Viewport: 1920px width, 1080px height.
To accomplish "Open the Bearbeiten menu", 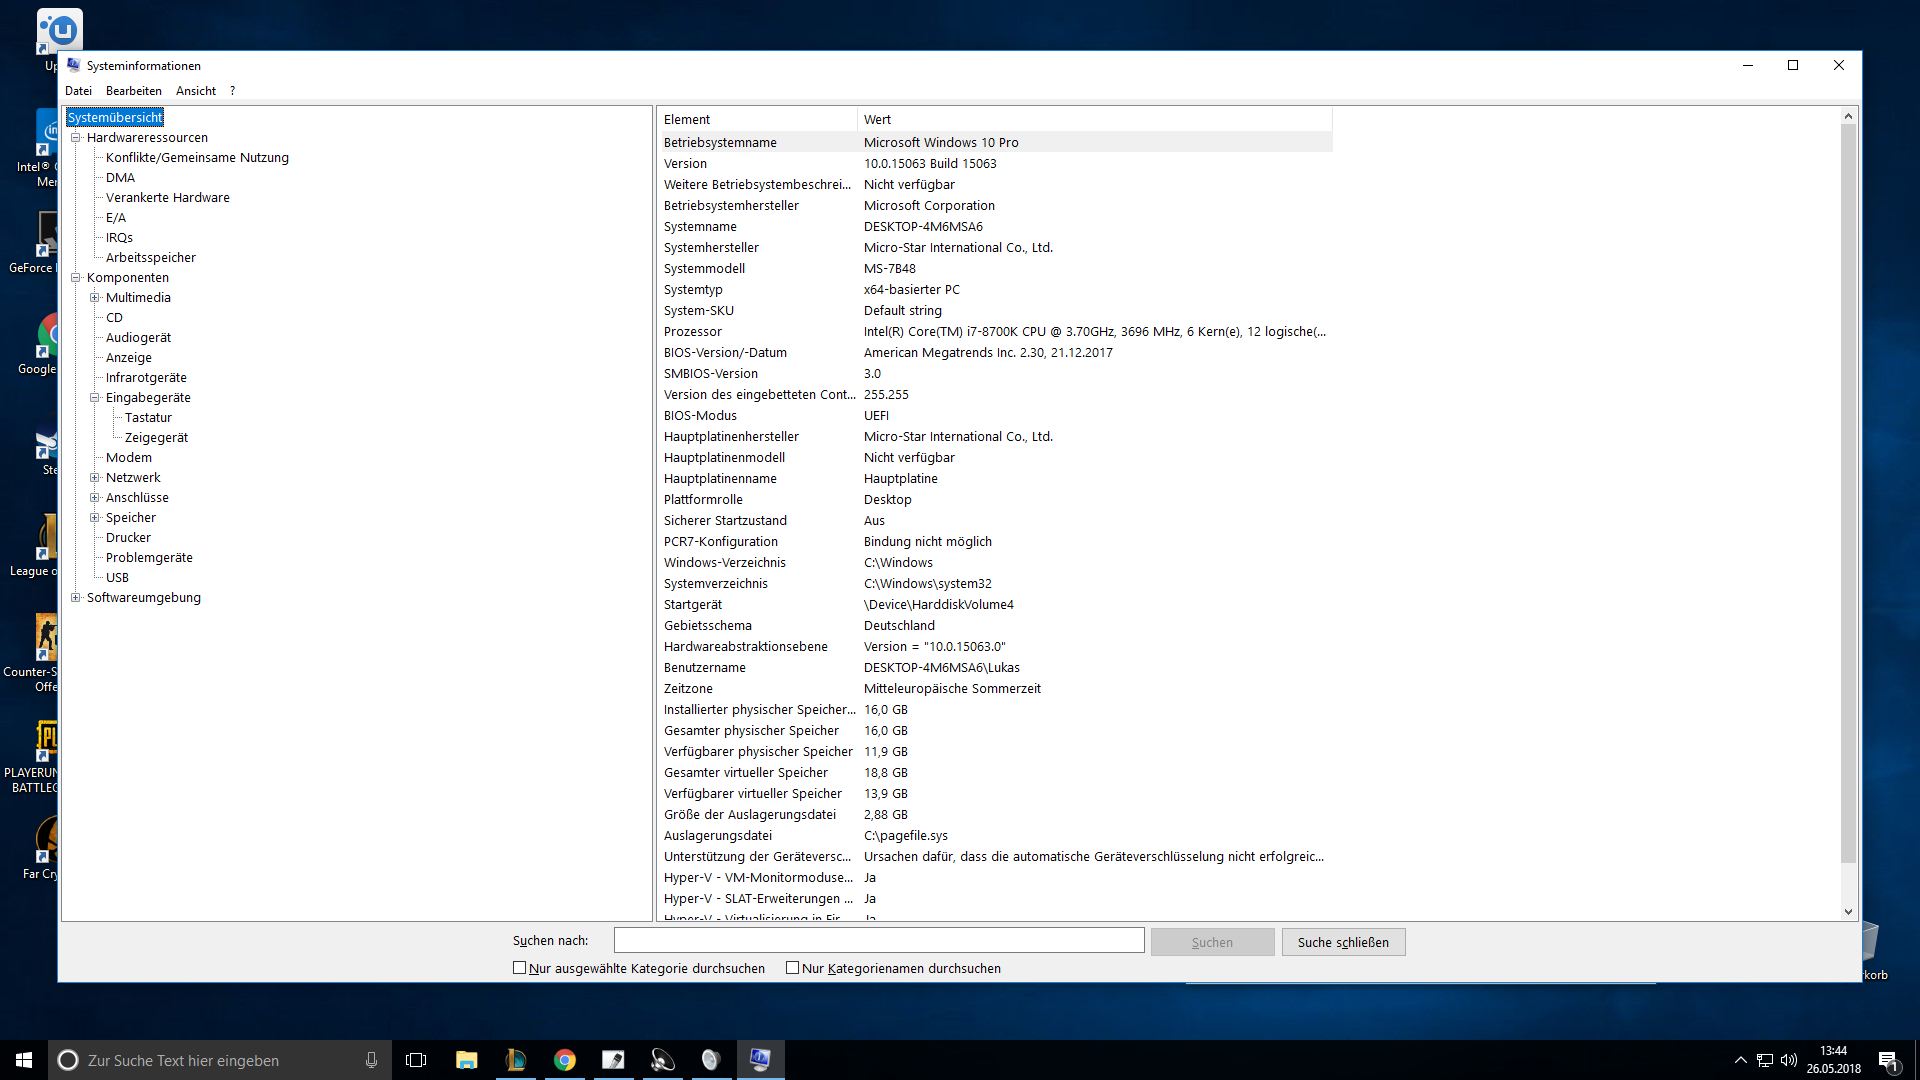I will click(133, 91).
